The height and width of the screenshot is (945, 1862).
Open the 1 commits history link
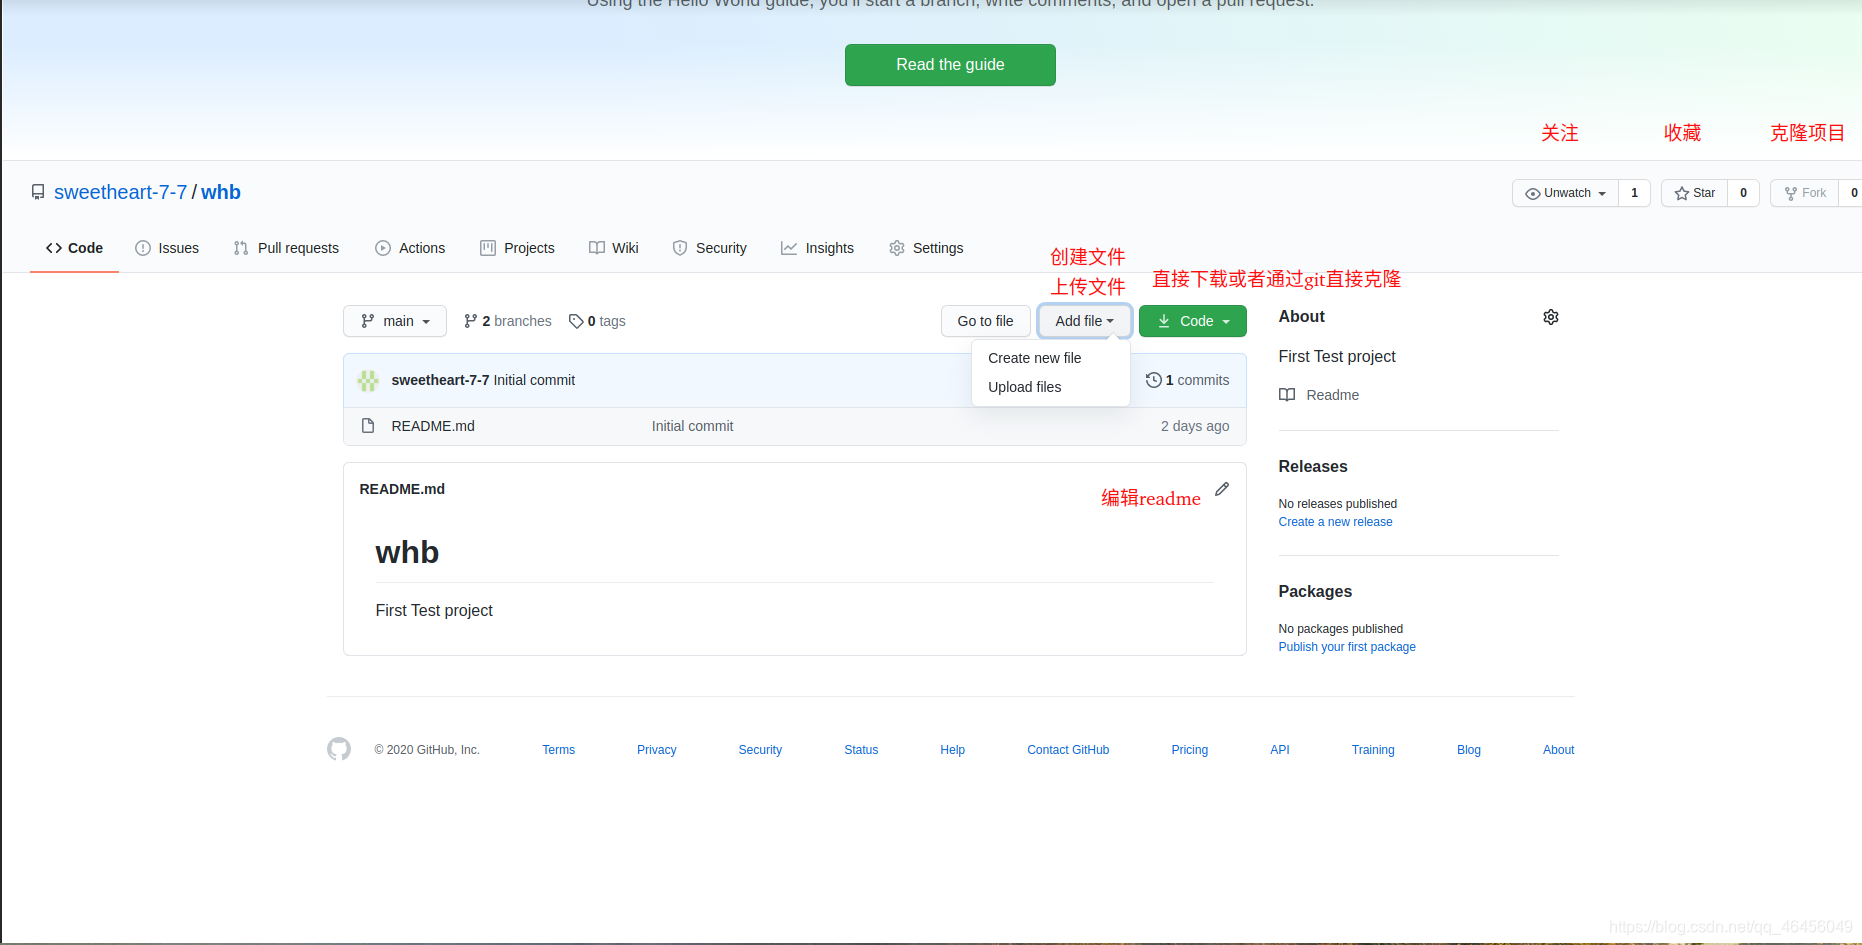(x=1187, y=380)
